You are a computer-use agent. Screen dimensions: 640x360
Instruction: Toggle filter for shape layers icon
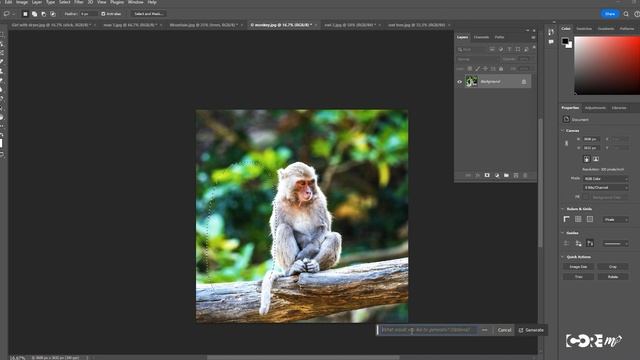518,49
